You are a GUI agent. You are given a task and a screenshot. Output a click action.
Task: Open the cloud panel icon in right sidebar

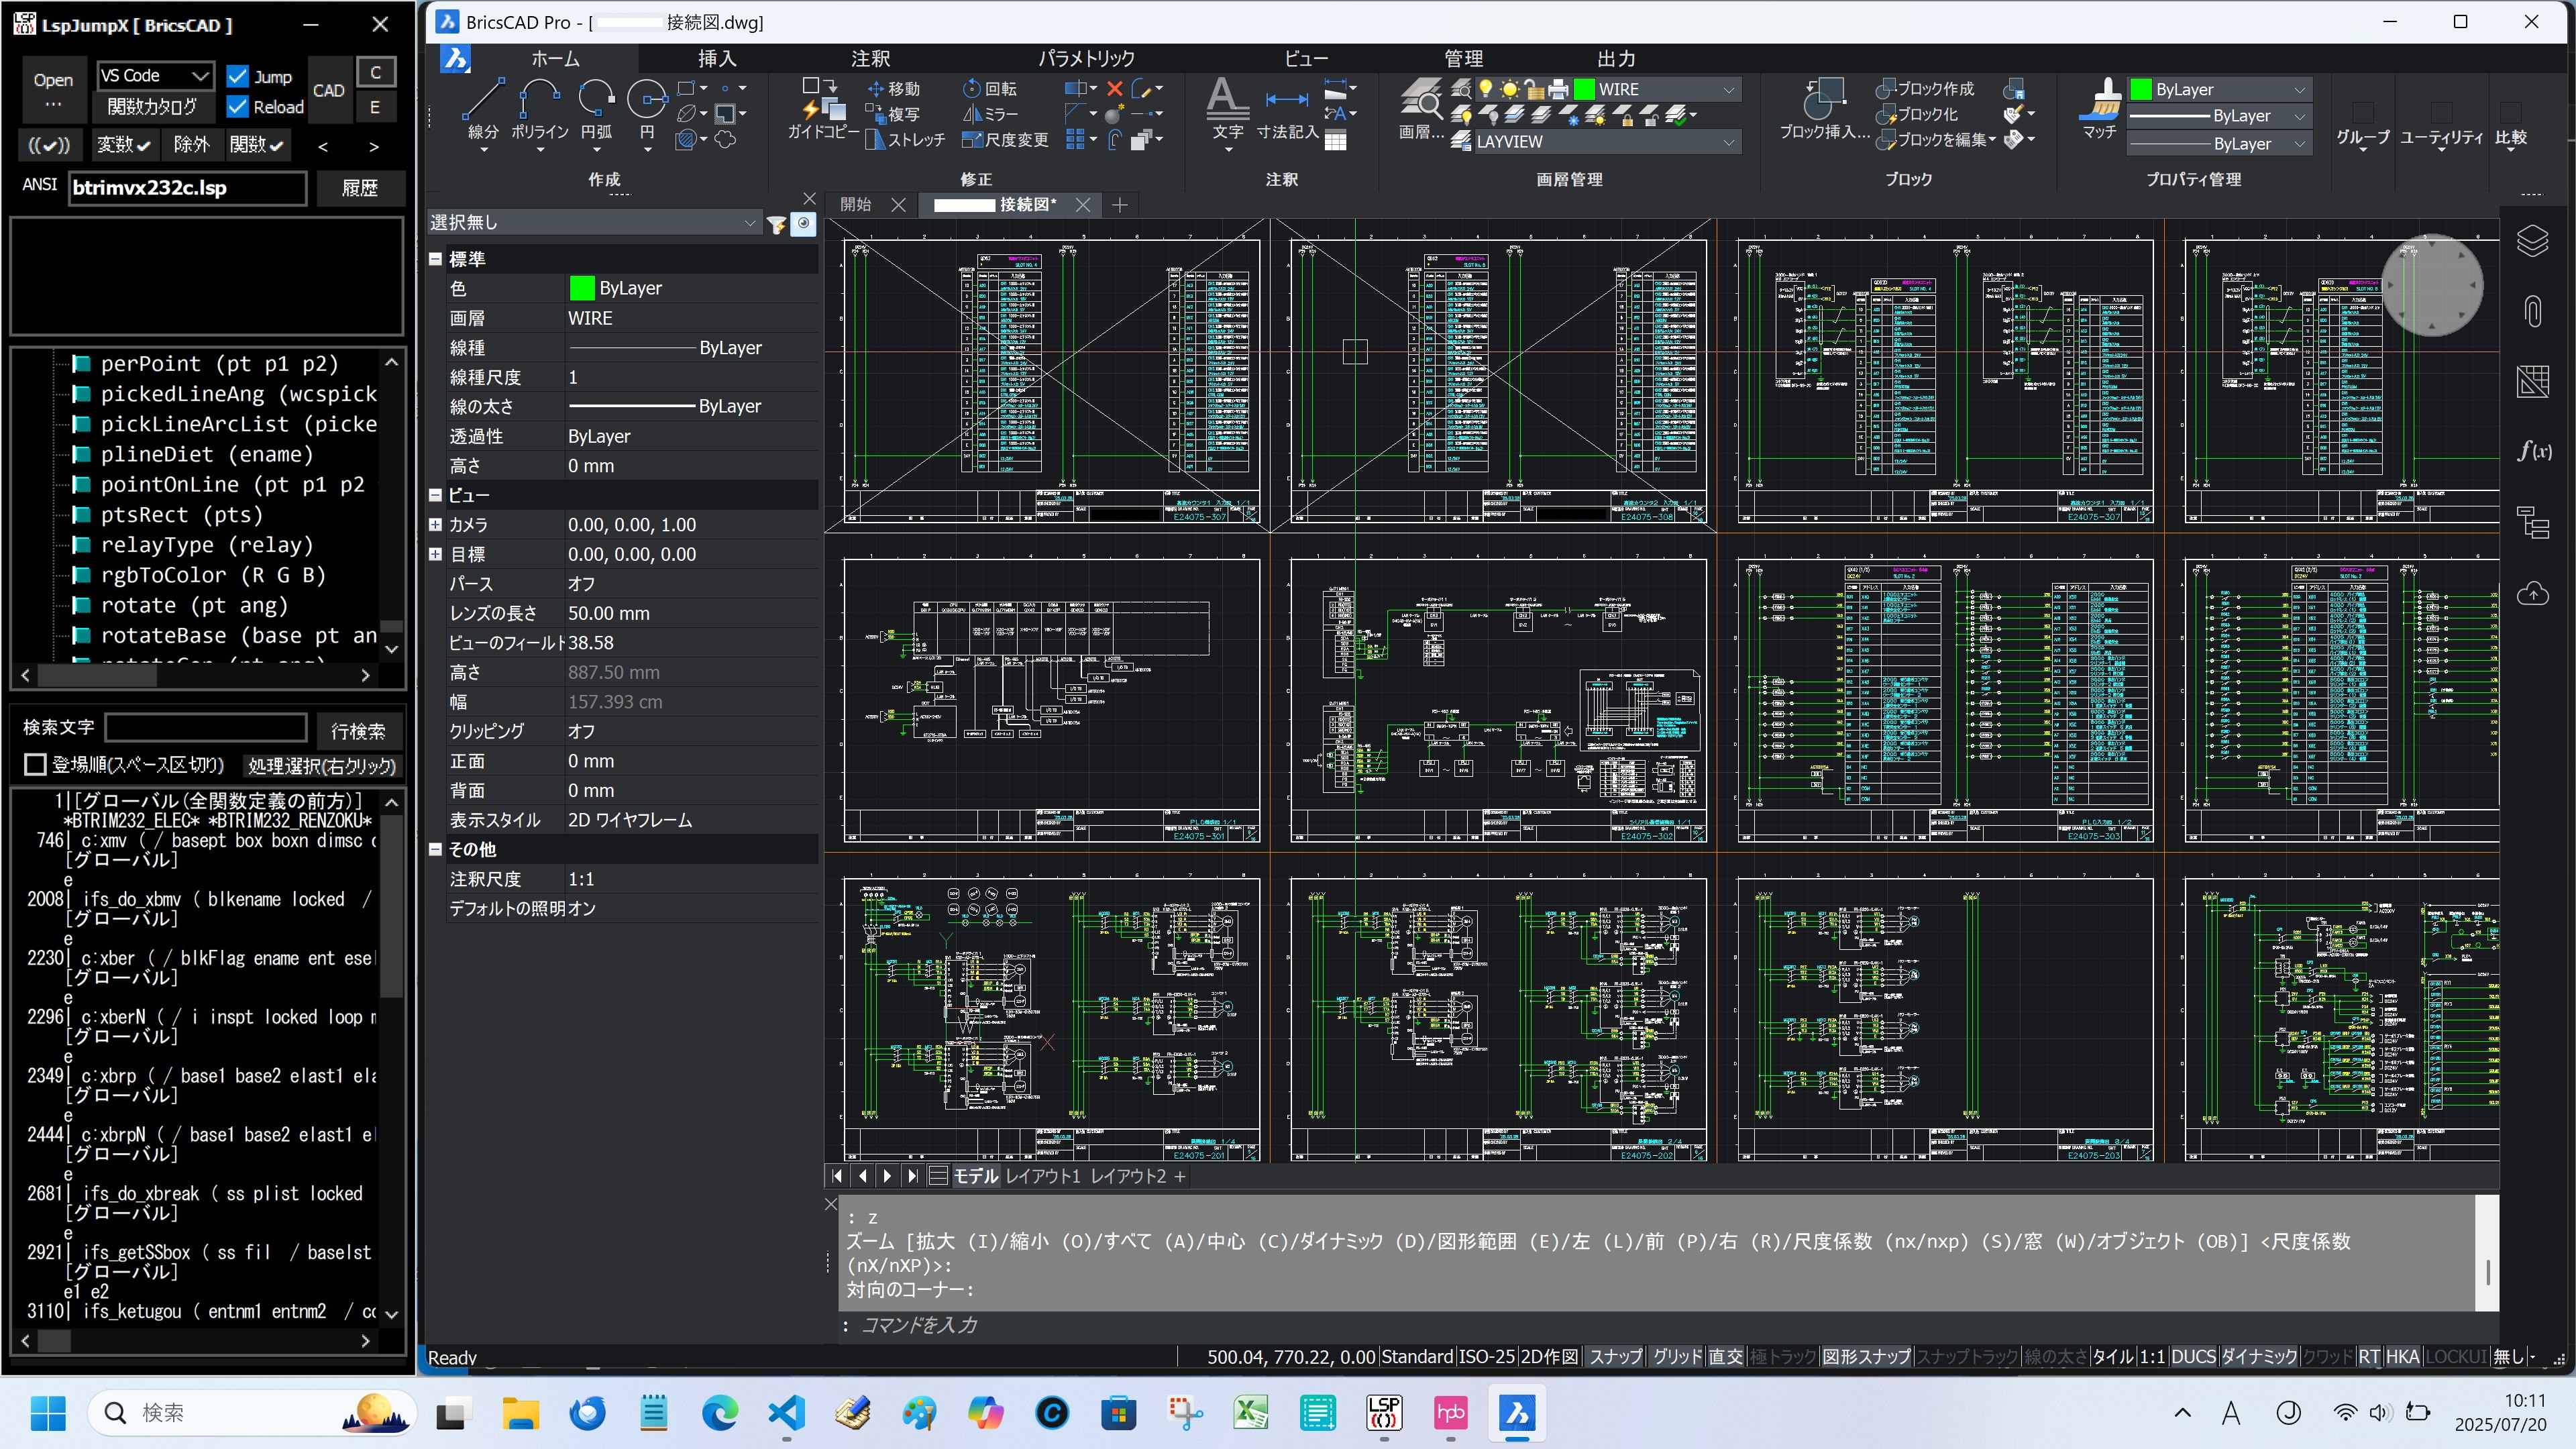tap(2532, 593)
